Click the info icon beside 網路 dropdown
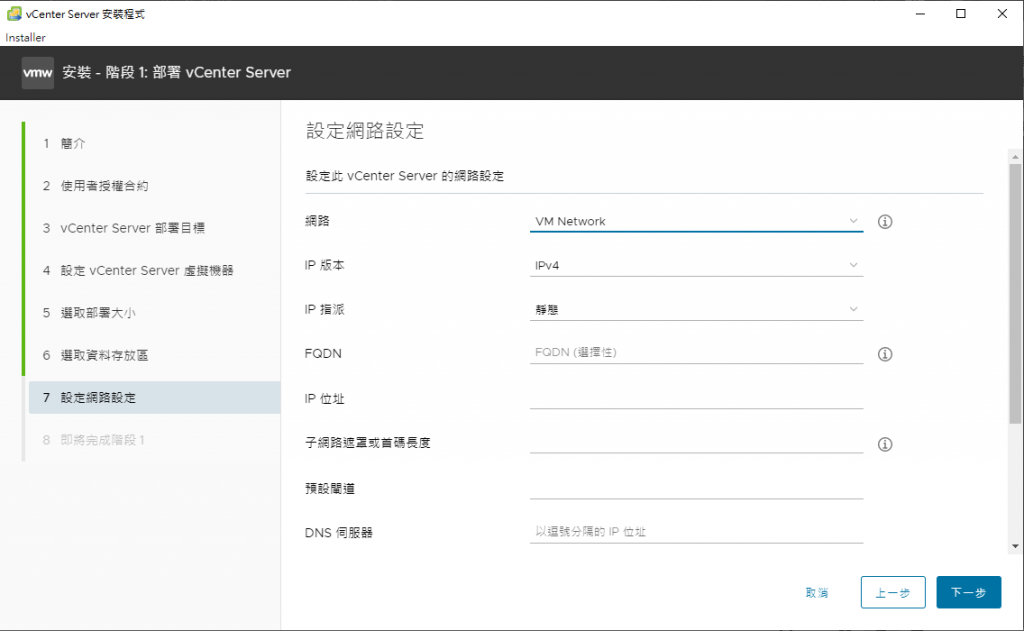This screenshot has height=631, width=1024. click(x=885, y=222)
